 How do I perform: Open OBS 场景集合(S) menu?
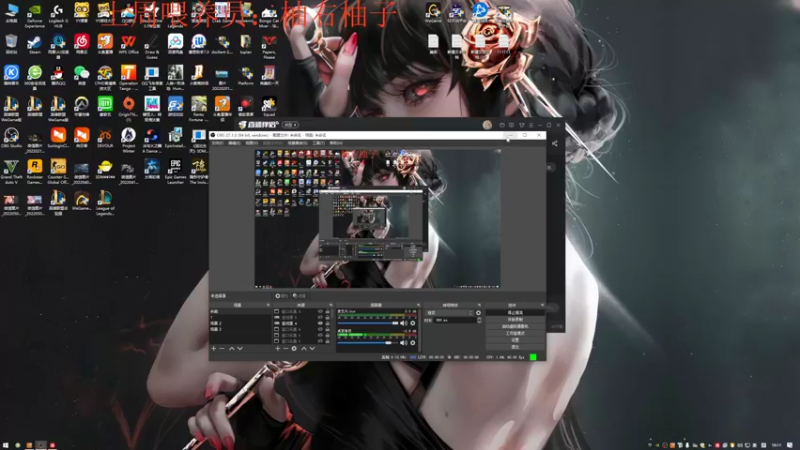[297, 143]
